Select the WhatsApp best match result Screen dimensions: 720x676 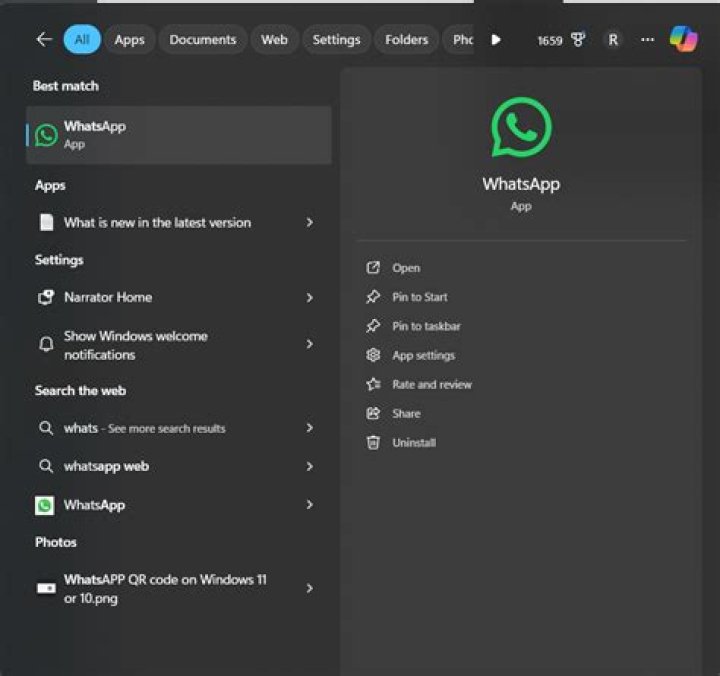click(179, 135)
